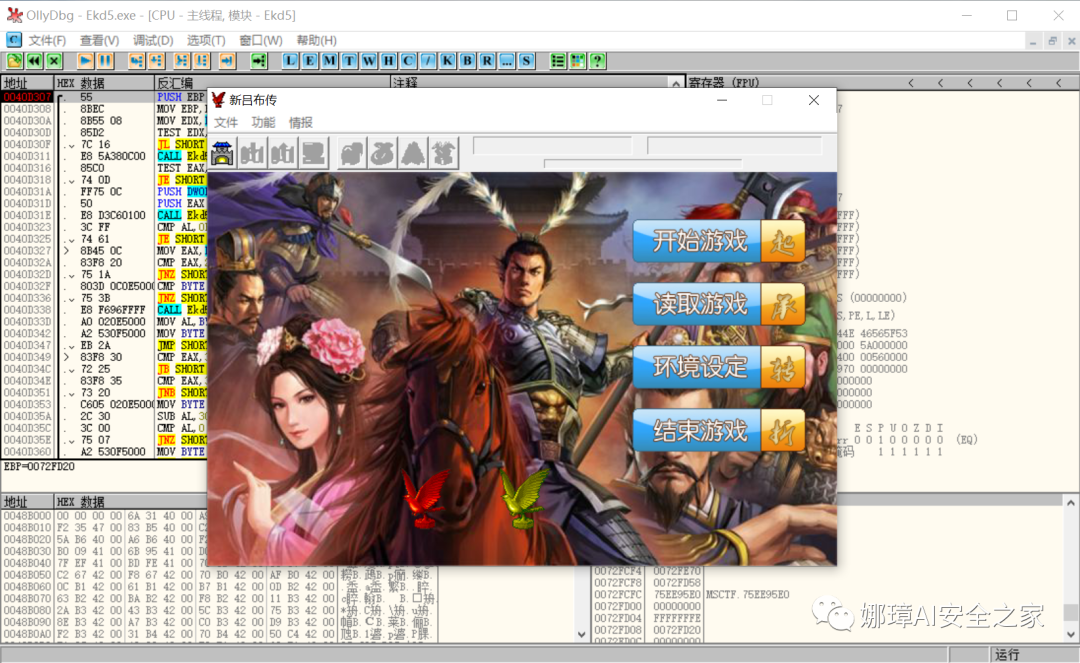Viewport: 1080px width, 663px height.
Task: Click the Step over icon
Action: [x=156, y=61]
